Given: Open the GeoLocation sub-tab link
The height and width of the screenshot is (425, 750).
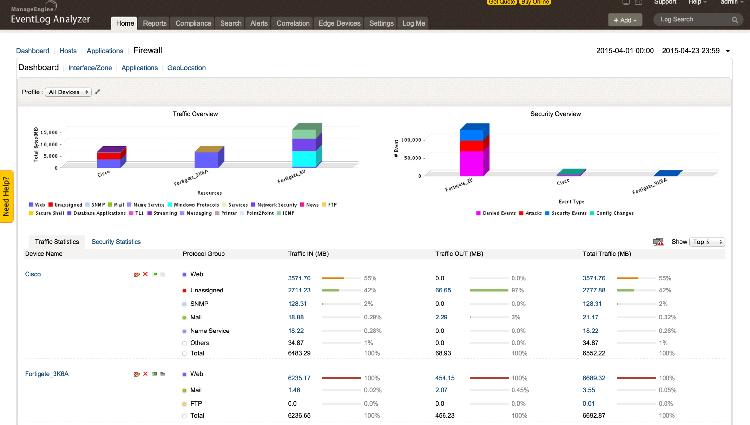Looking at the screenshot, I should (x=187, y=68).
